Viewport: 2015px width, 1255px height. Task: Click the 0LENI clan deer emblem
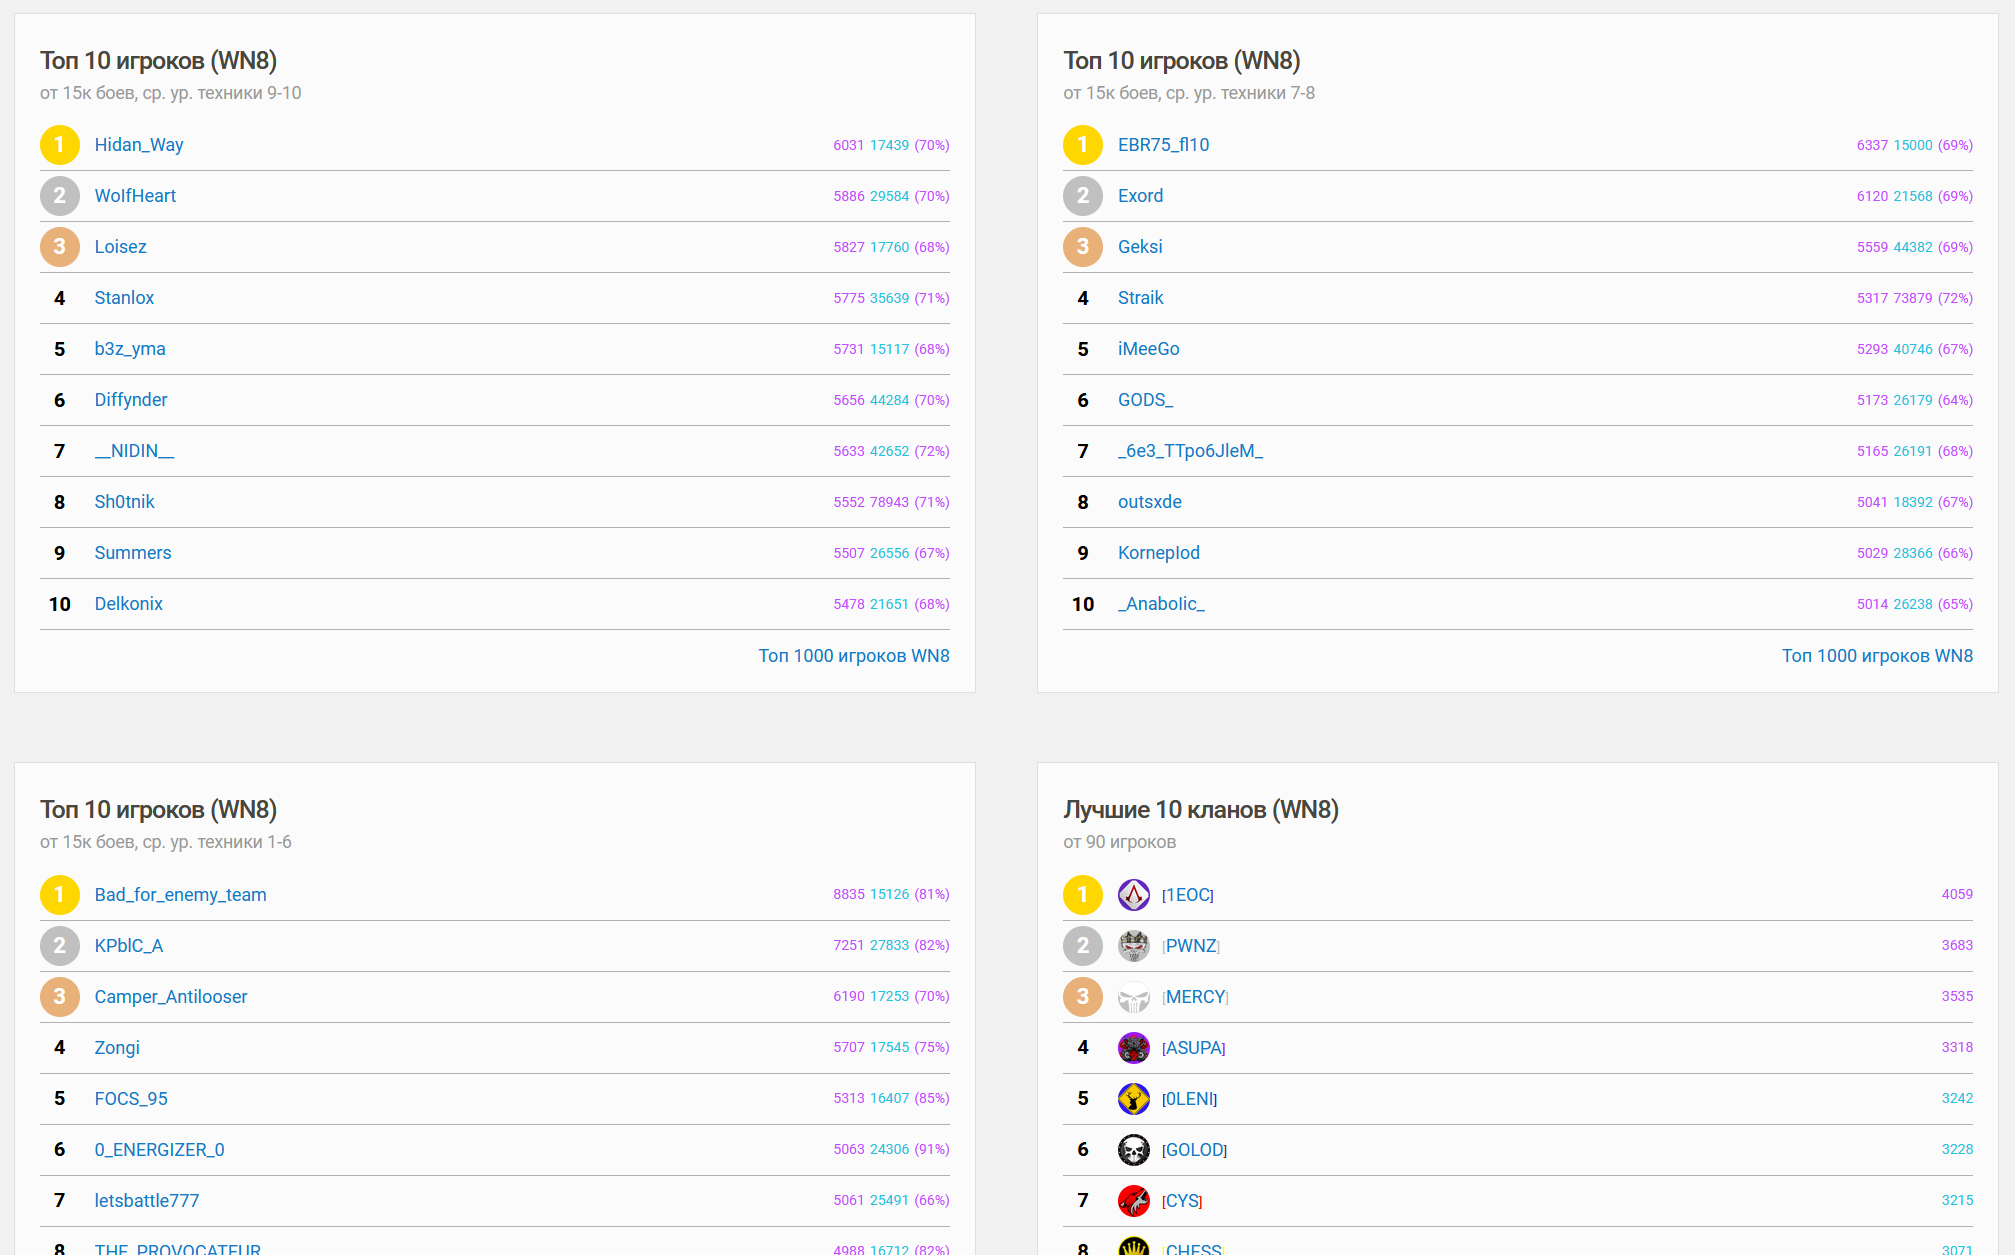click(1133, 1098)
